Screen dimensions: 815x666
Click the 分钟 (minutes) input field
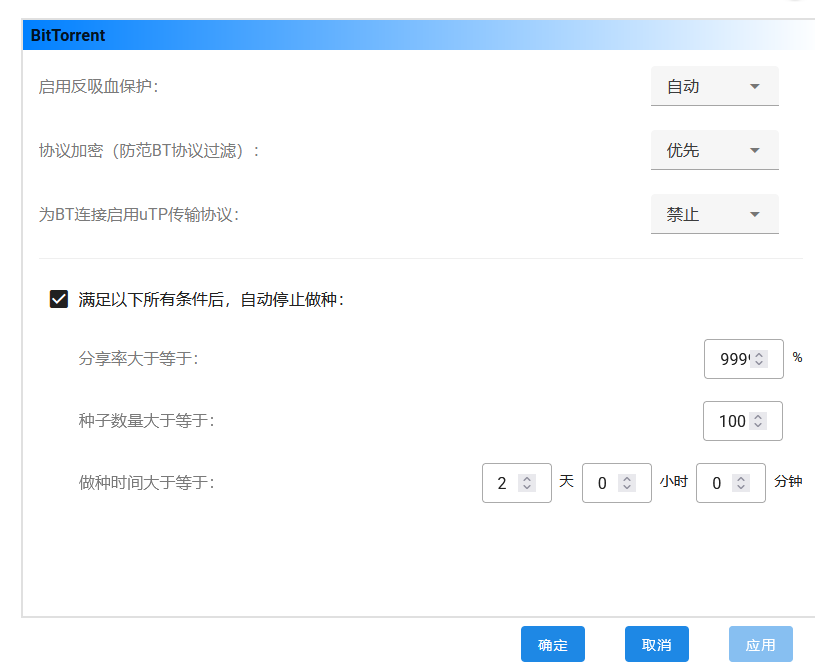[716, 483]
